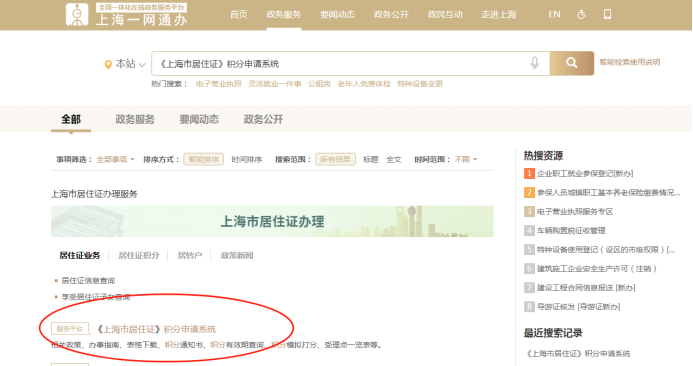693x366 pixels.
Task: Click the 上海一网通办 logo icon
Action: [77, 14]
